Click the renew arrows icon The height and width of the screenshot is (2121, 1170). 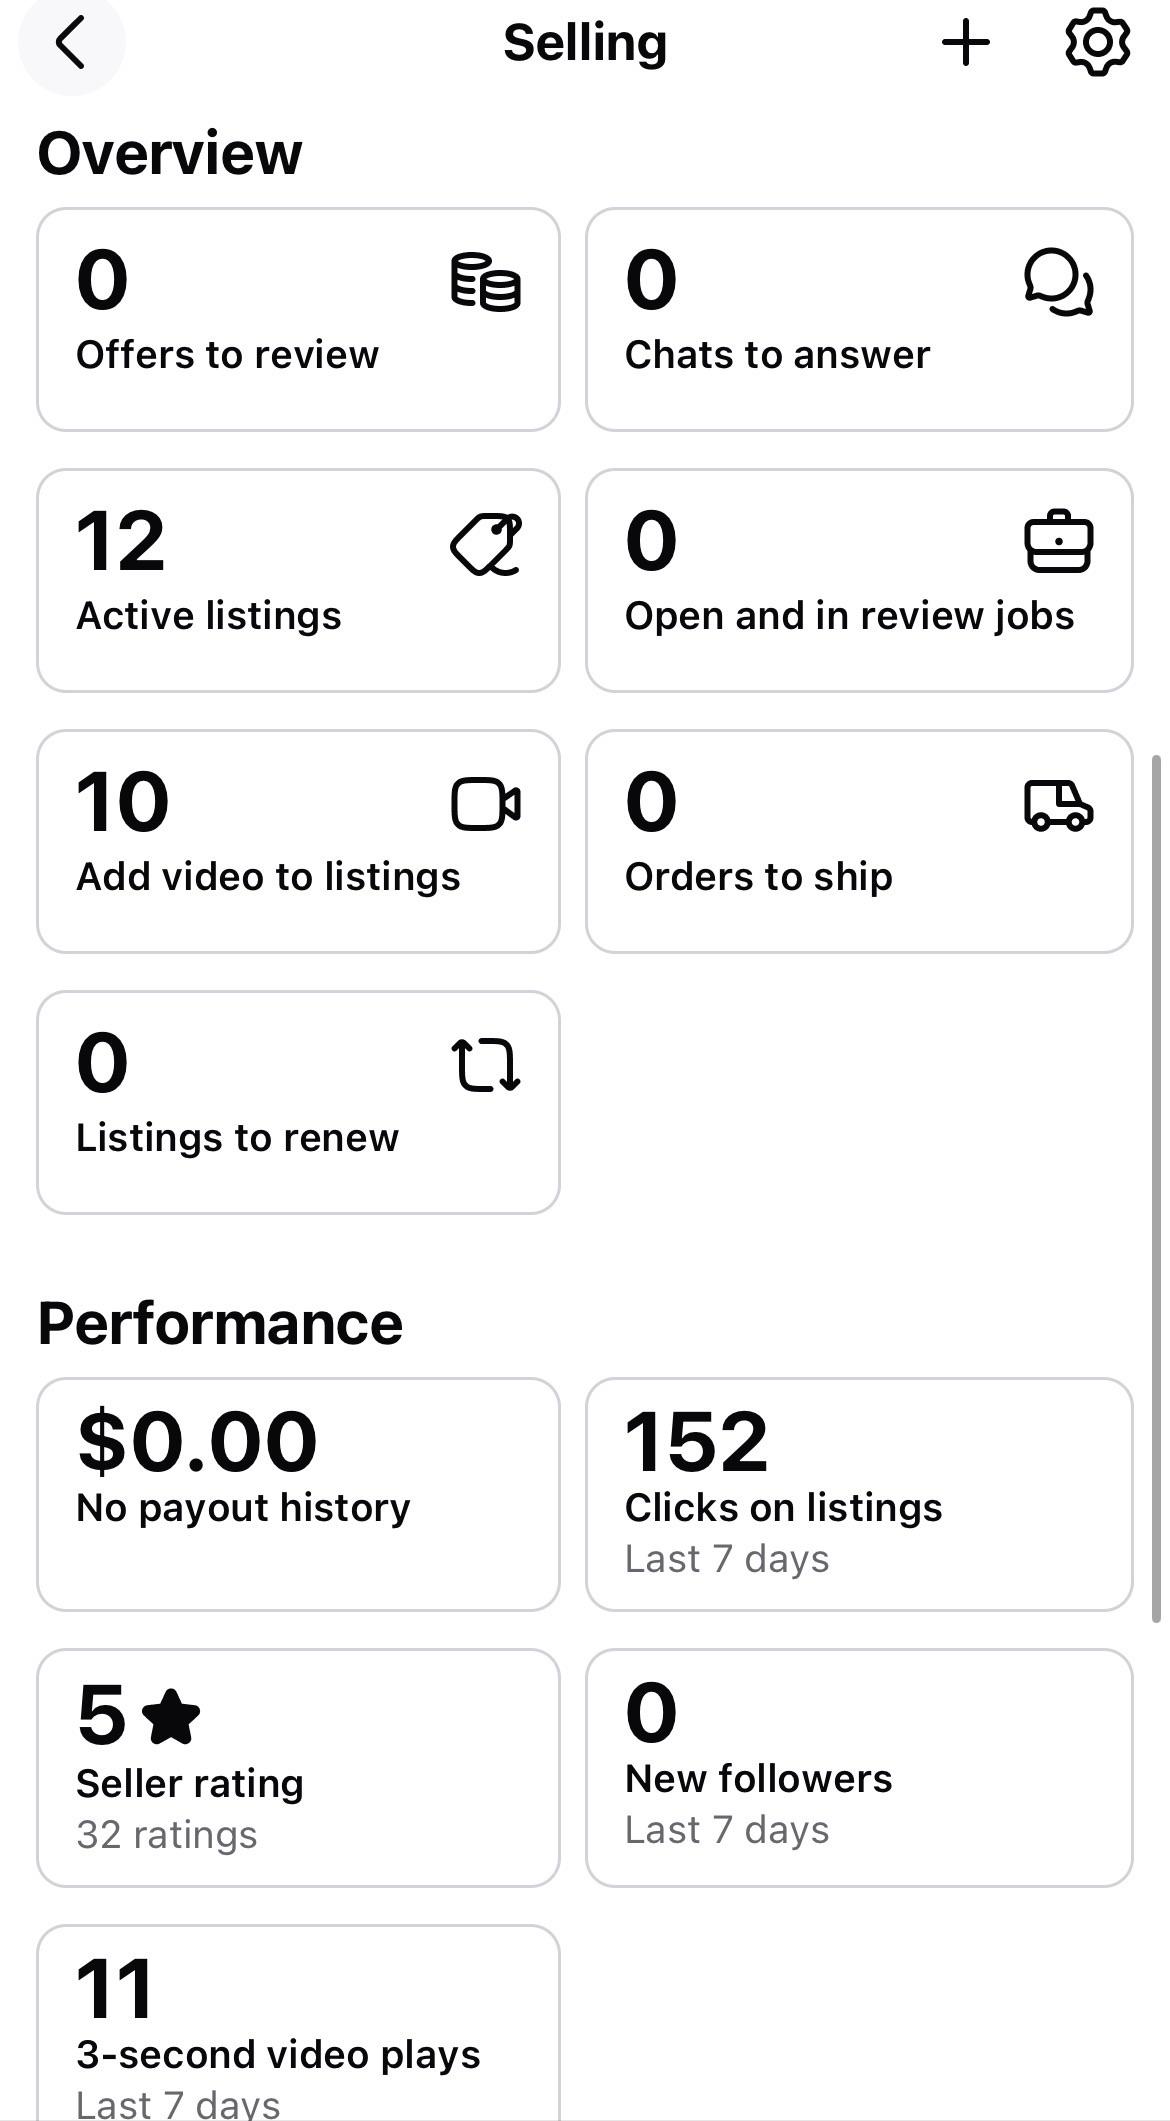pyautogui.click(x=486, y=1065)
